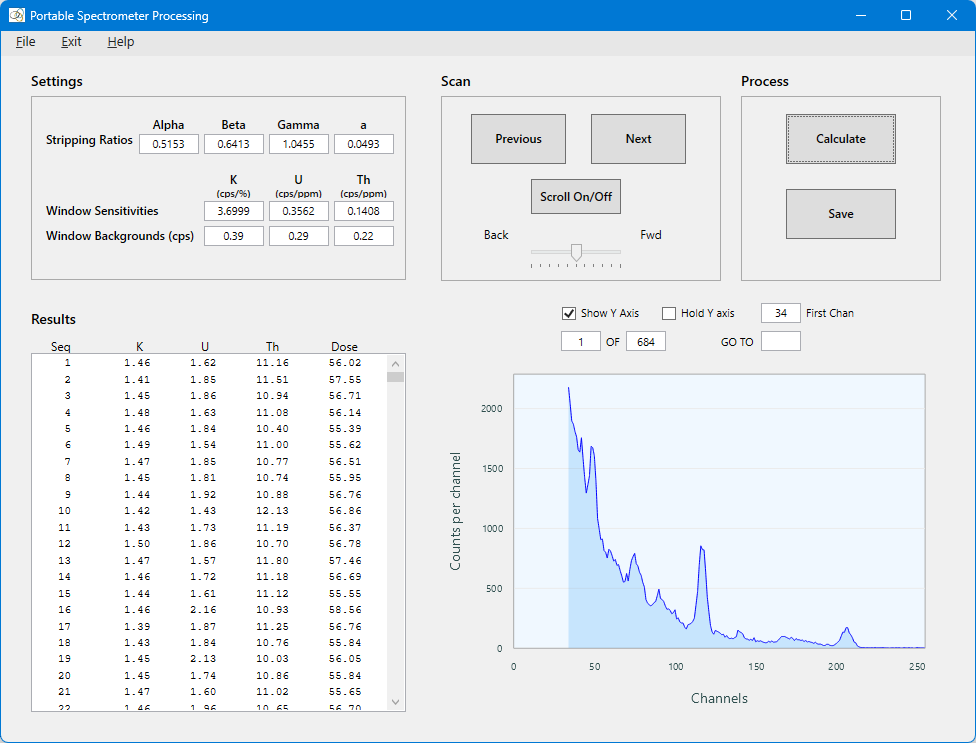Open the Exit menu

click(71, 42)
